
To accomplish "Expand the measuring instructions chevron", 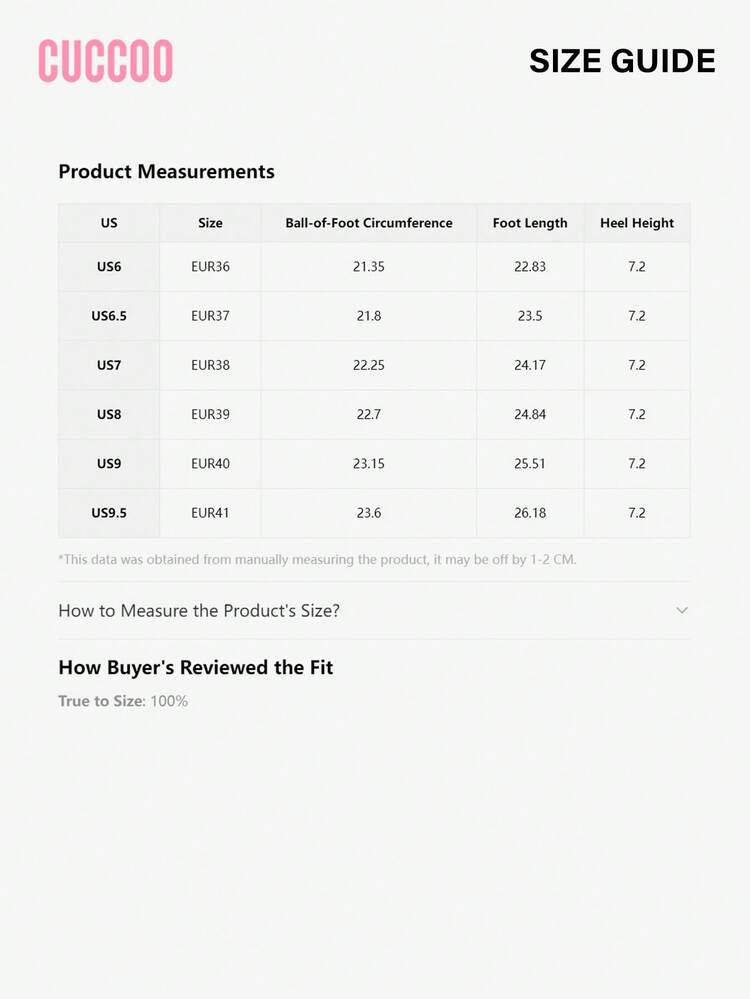I will click(x=682, y=610).
